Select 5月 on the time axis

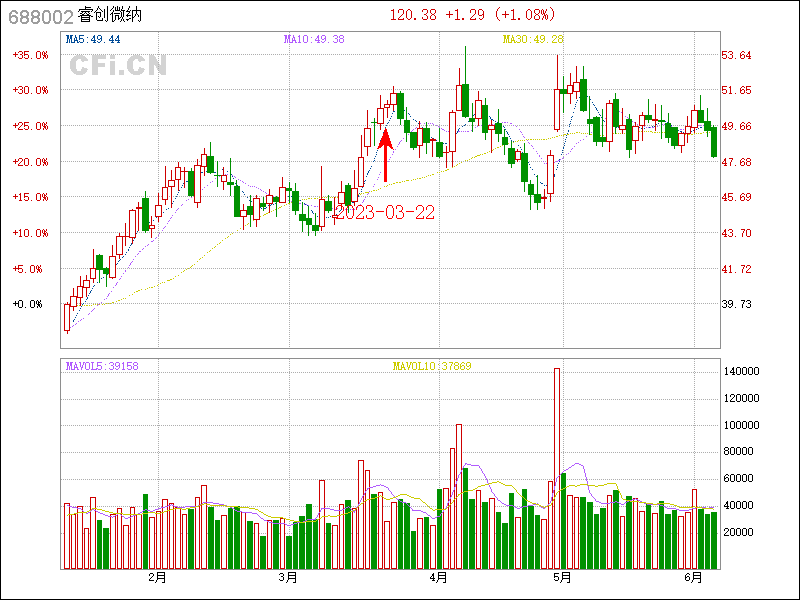coord(562,578)
